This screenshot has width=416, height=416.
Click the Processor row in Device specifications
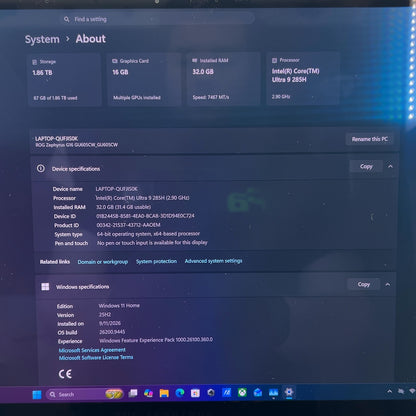pyautogui.click(x=121, y=198)
